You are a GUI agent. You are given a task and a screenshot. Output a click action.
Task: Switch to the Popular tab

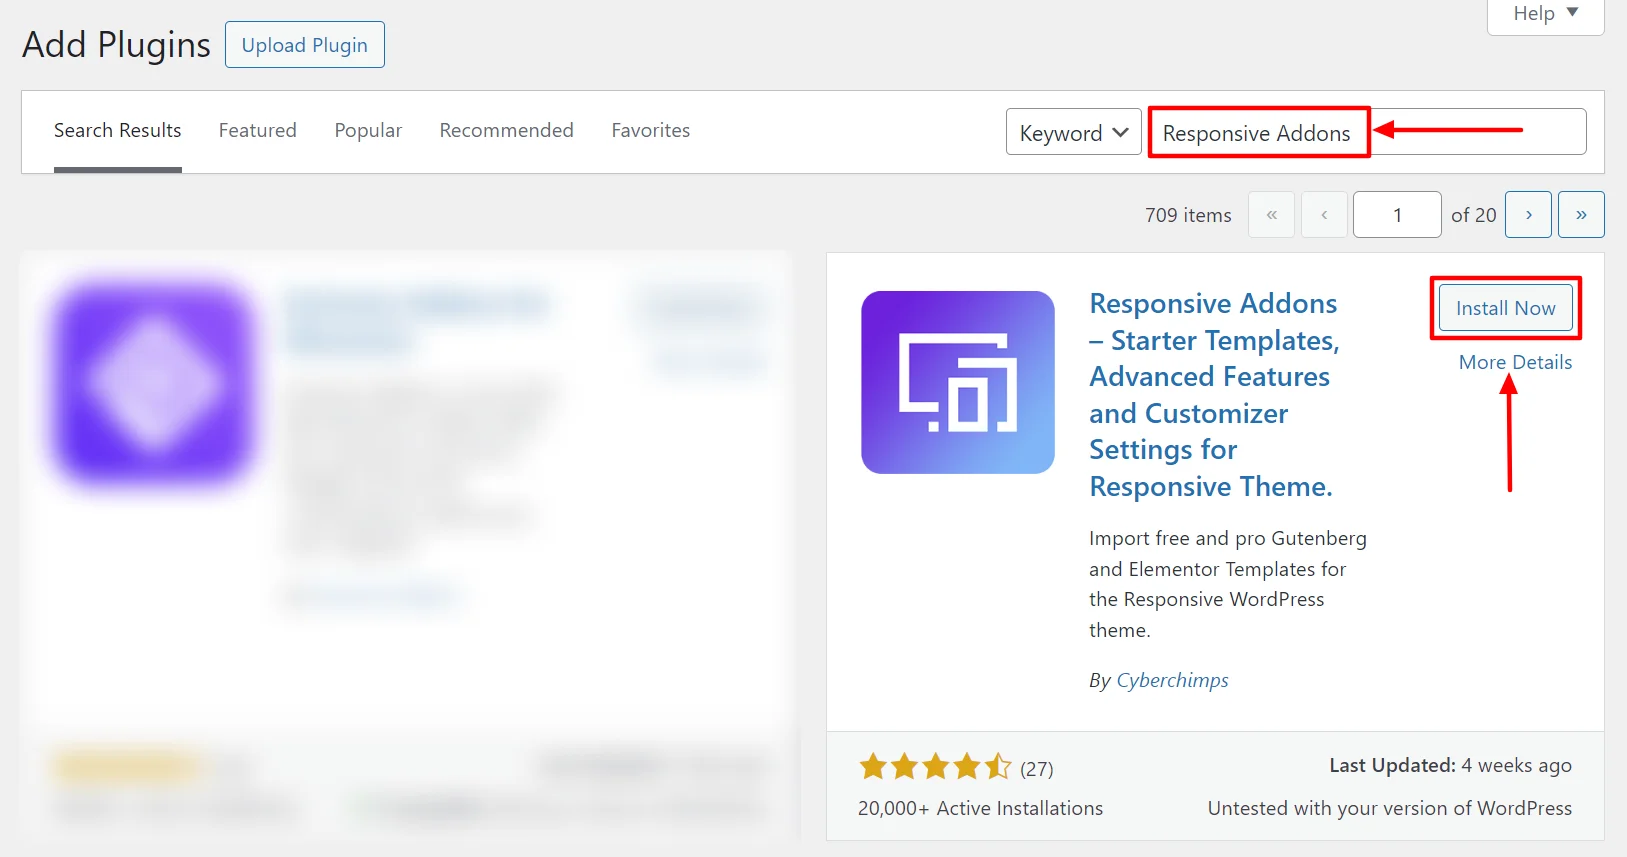click(368, 131)
